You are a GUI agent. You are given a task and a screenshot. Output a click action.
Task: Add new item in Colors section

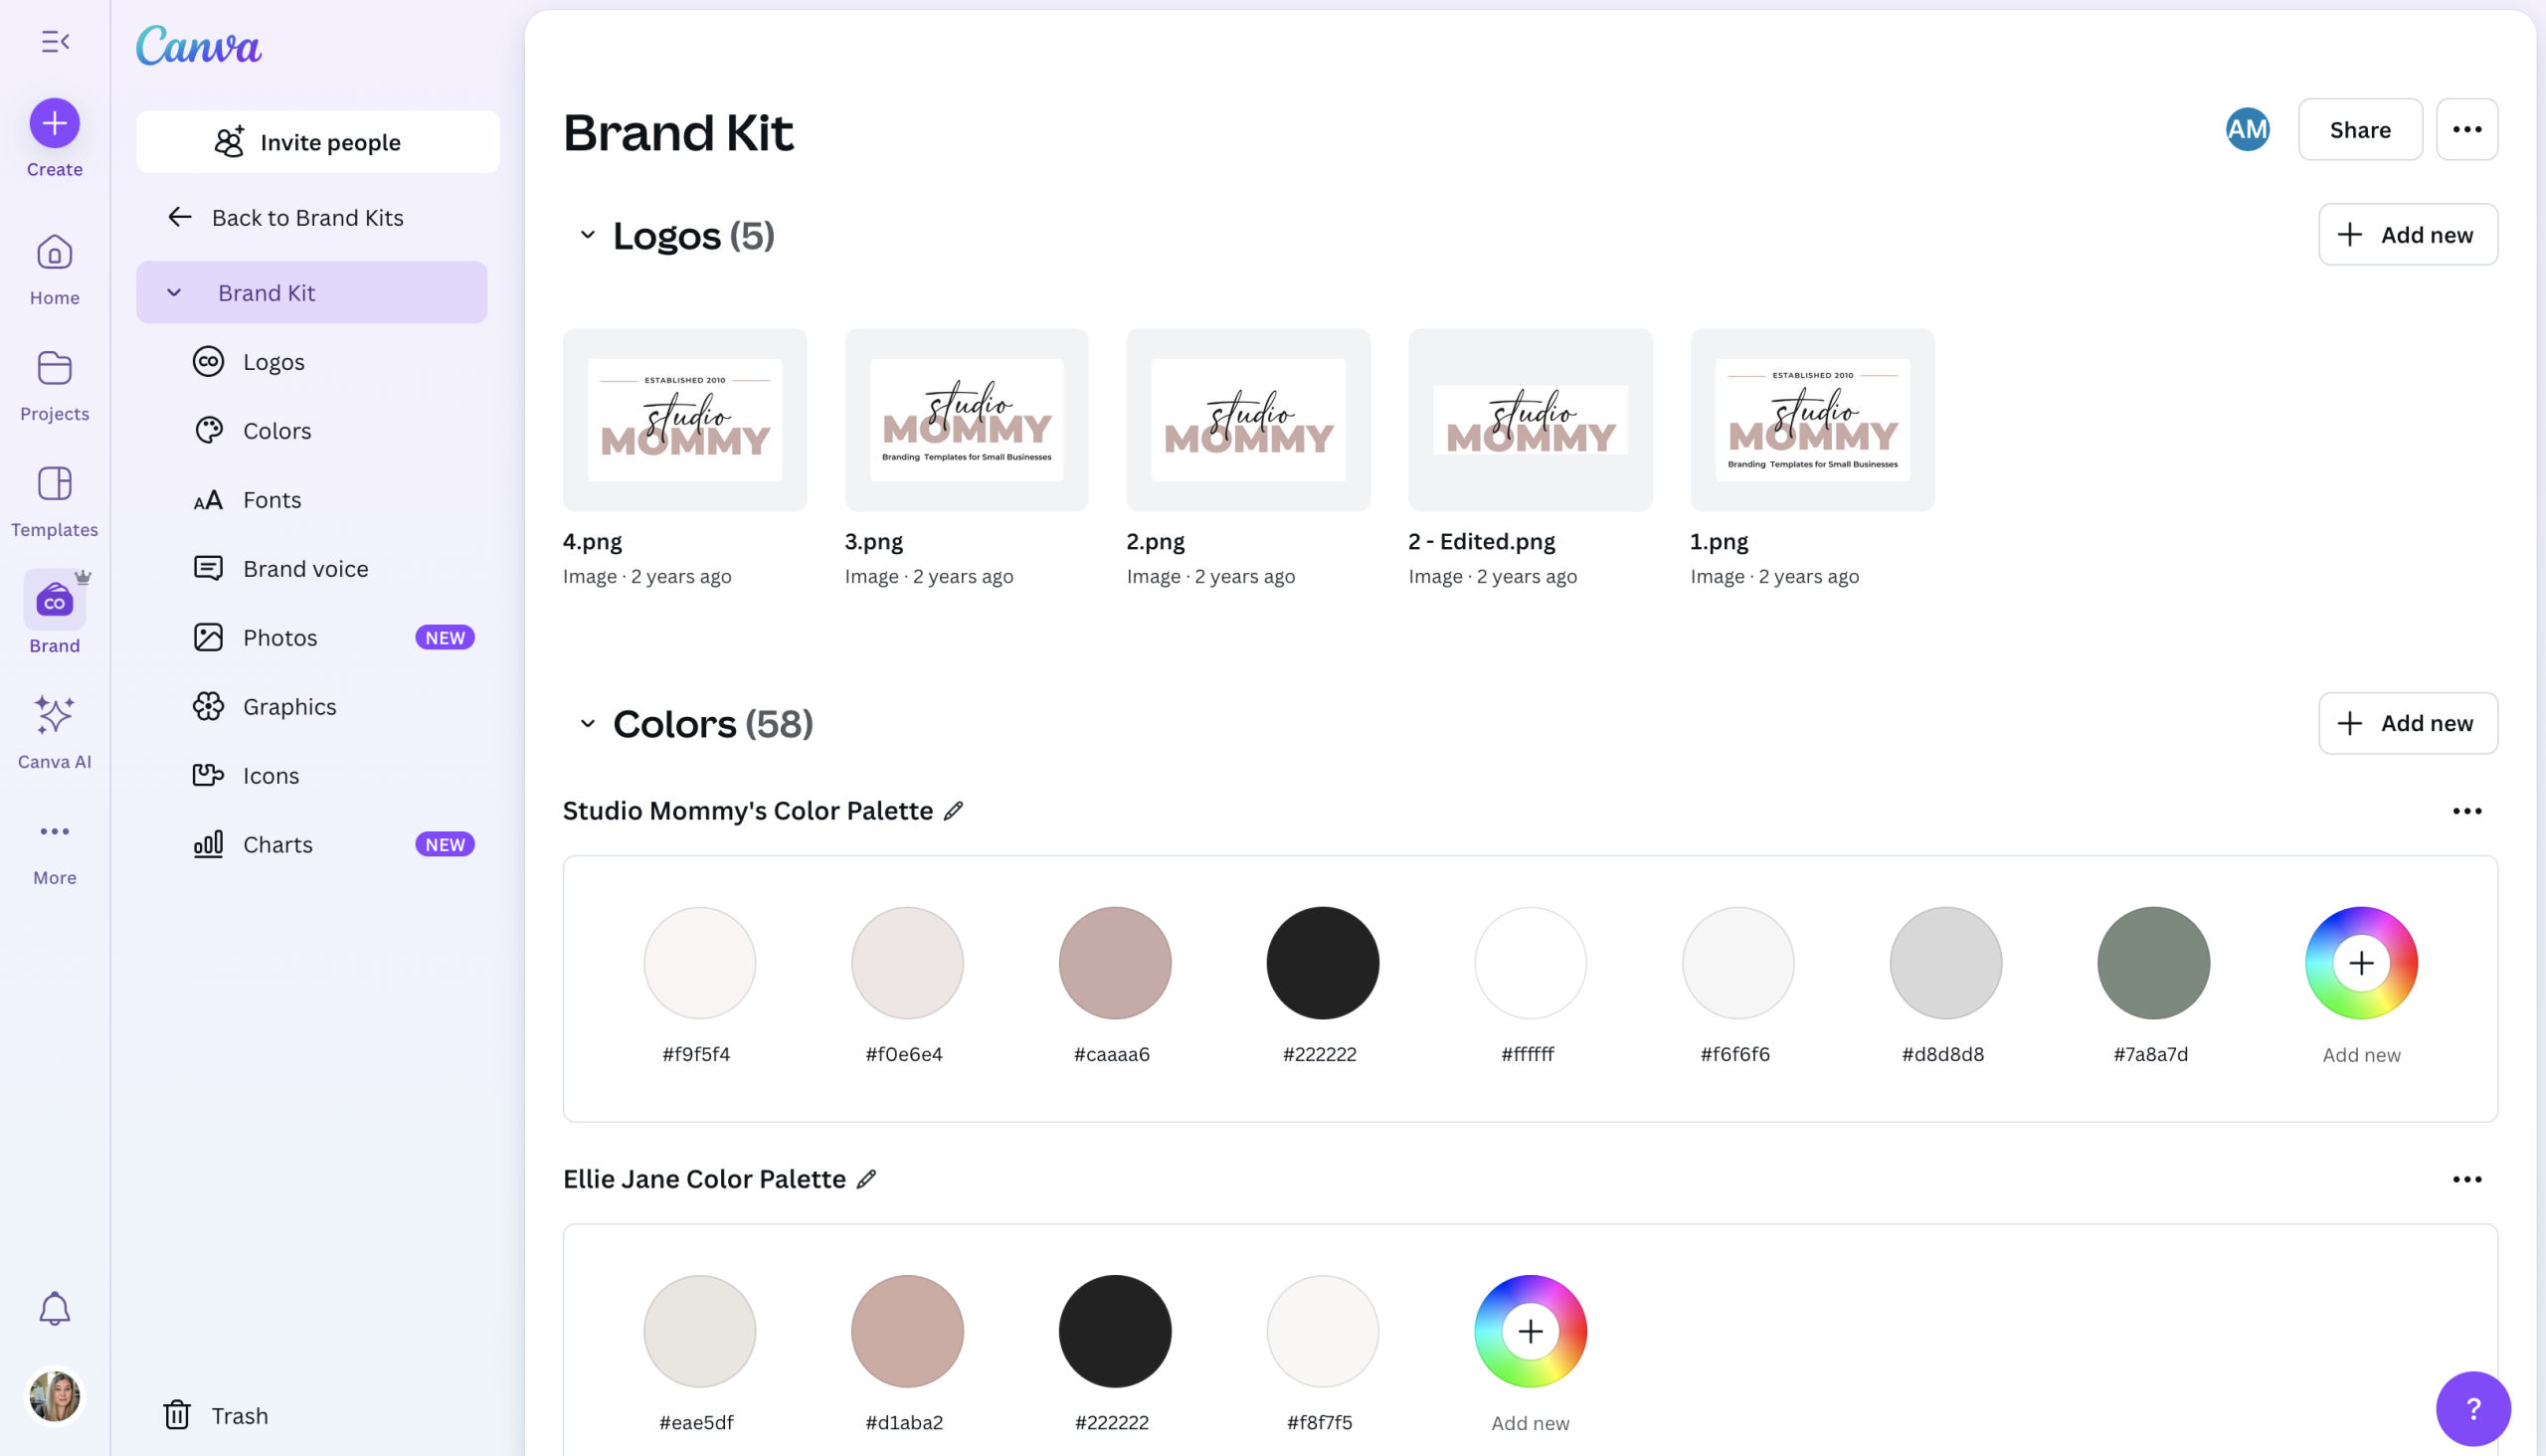click(x=2407, y=723)
